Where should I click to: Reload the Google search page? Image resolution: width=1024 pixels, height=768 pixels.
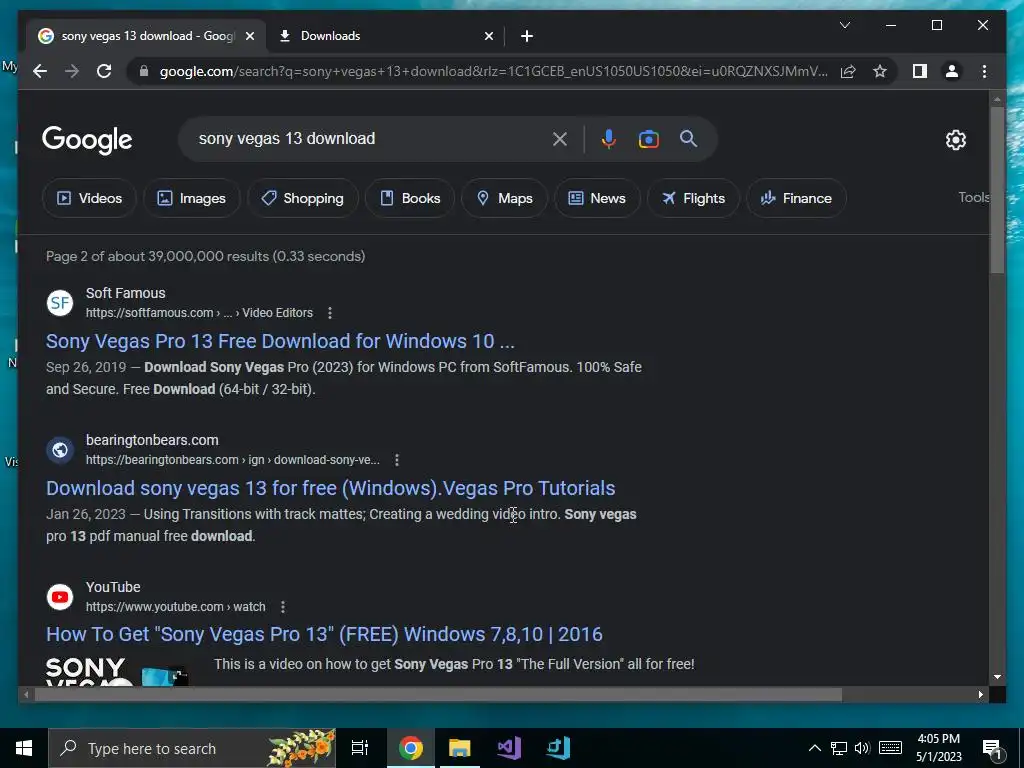point(104,71)
